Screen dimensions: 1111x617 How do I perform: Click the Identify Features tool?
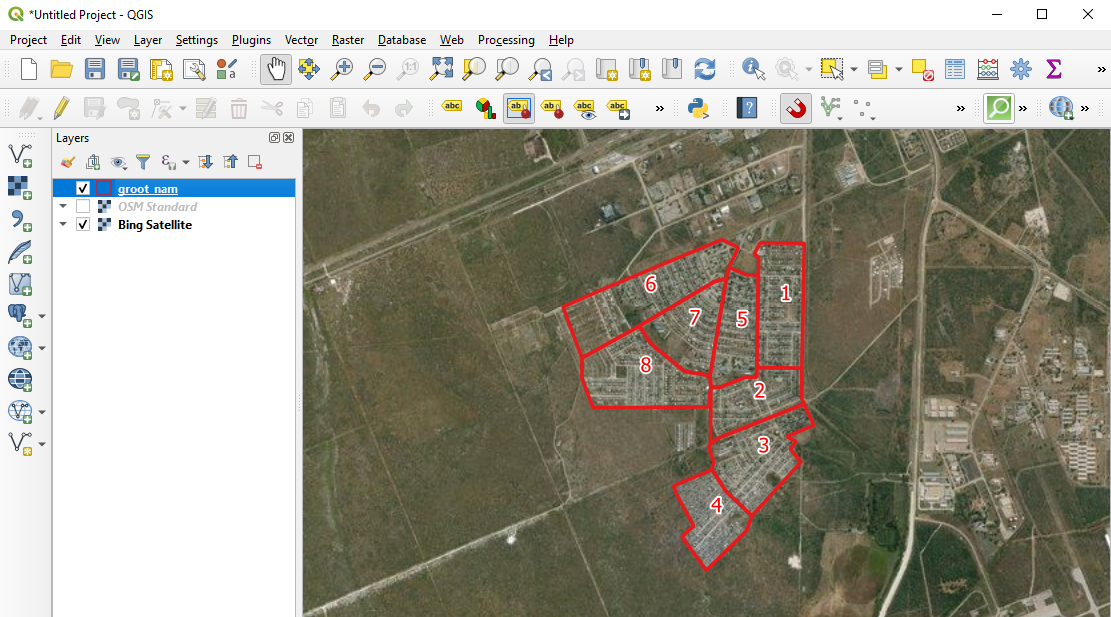(x=754, y=69)
